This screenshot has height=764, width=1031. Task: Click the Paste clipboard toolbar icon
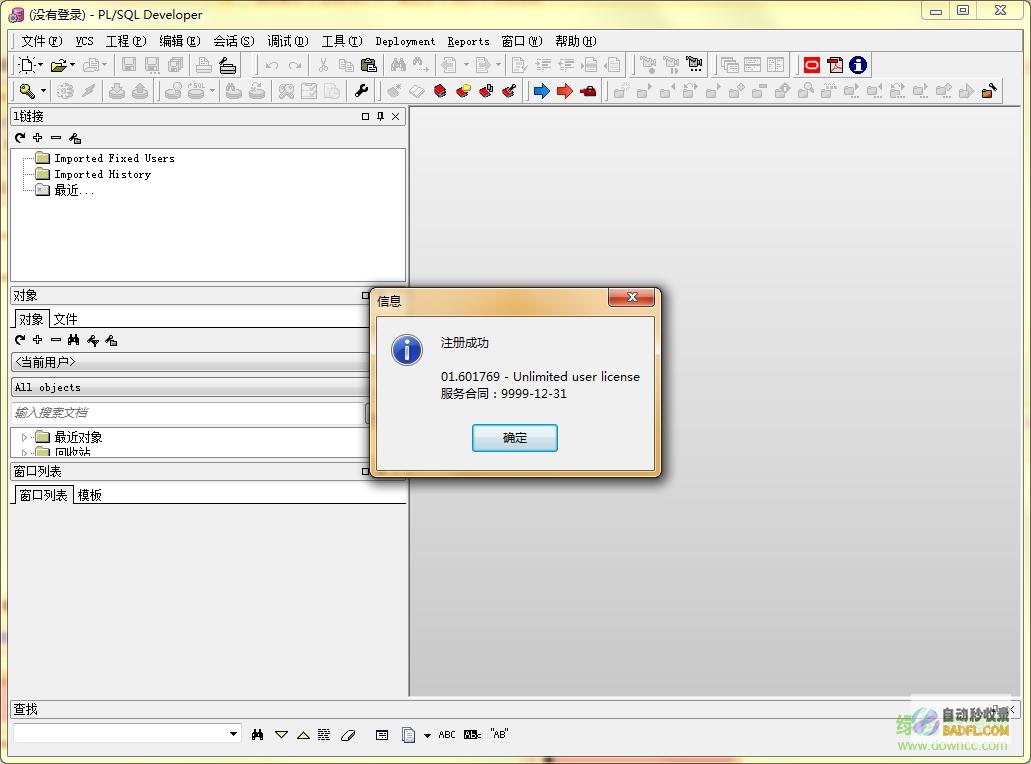coord(369,65)
